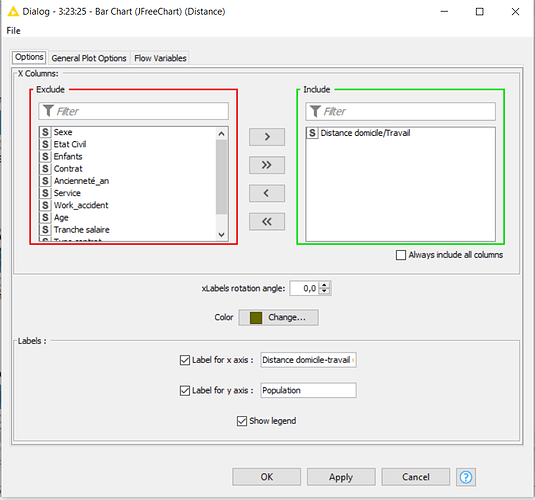
Task: Click Exclude list scrollbar up arrow
Action: click(x=221, y=133)
